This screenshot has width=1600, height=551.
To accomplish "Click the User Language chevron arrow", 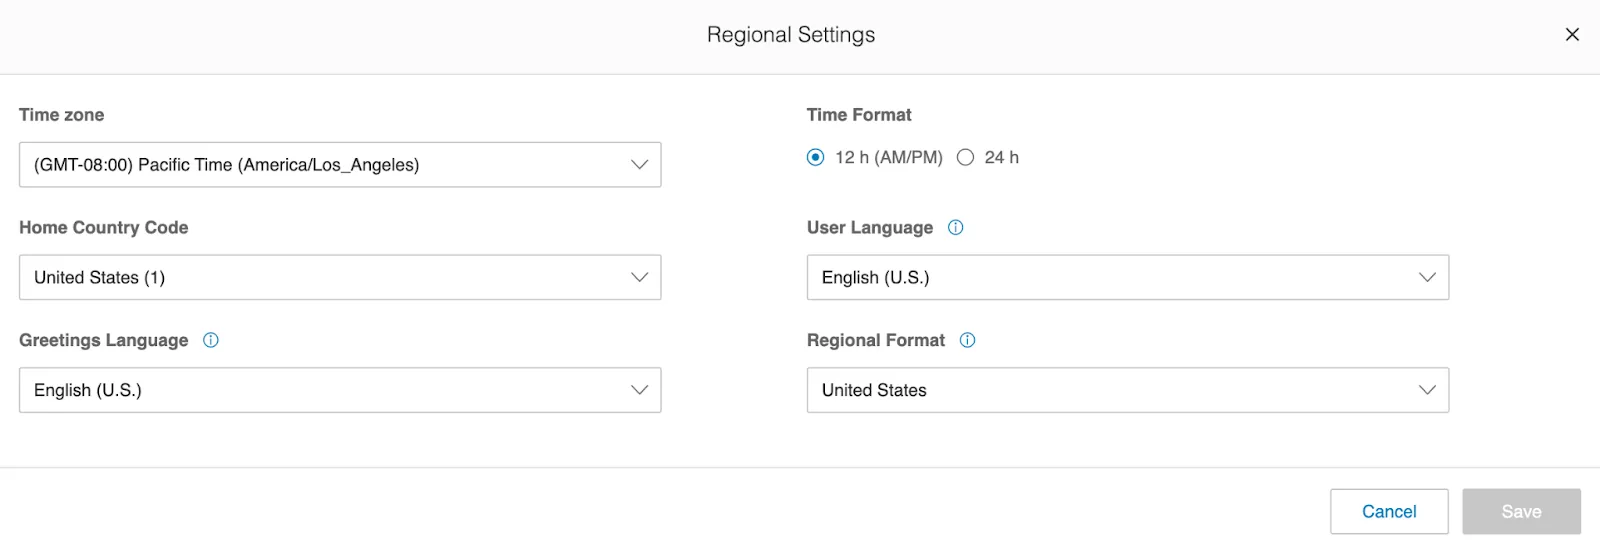I will point(1427,277).
